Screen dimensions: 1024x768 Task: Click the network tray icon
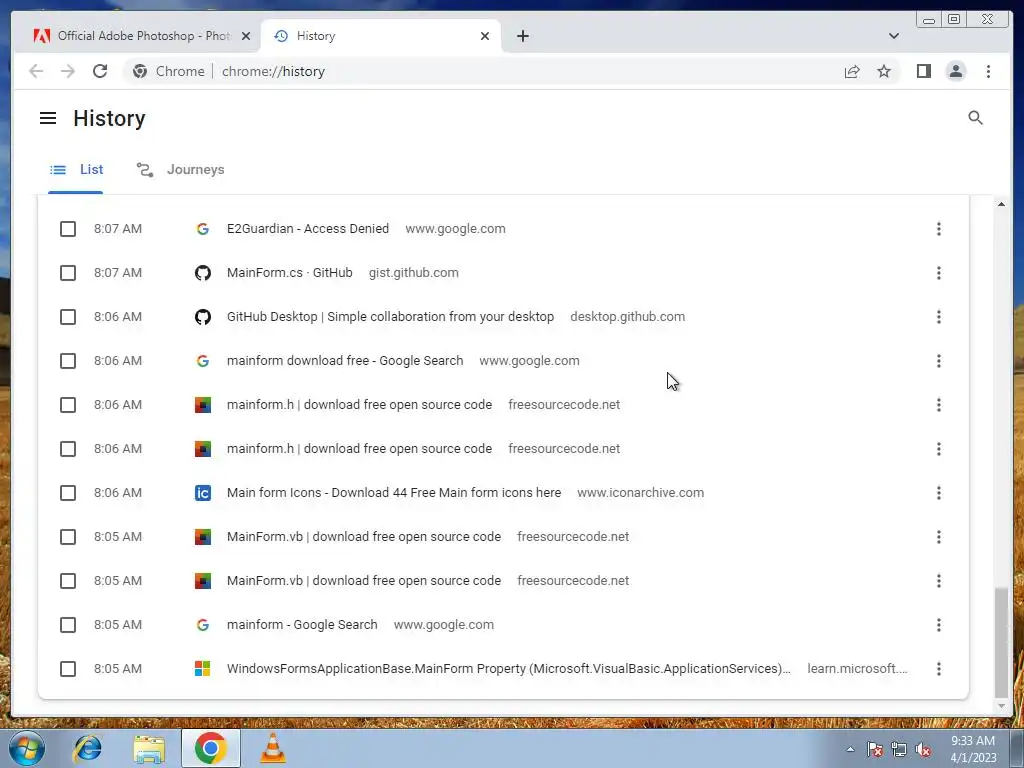point(899,750)
